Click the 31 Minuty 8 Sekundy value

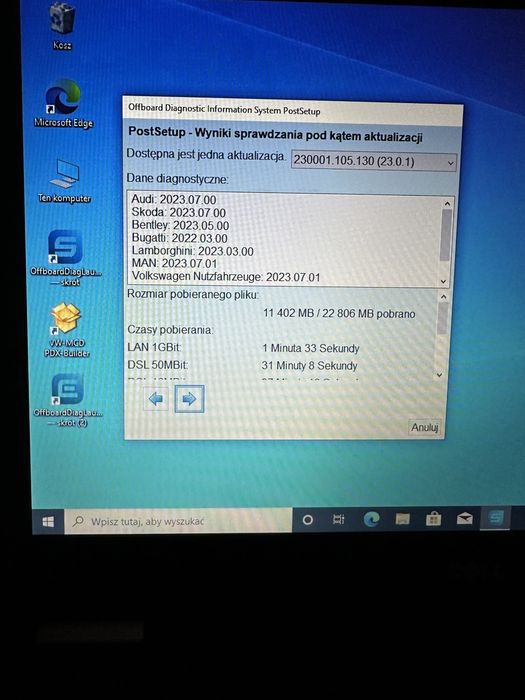309,366
